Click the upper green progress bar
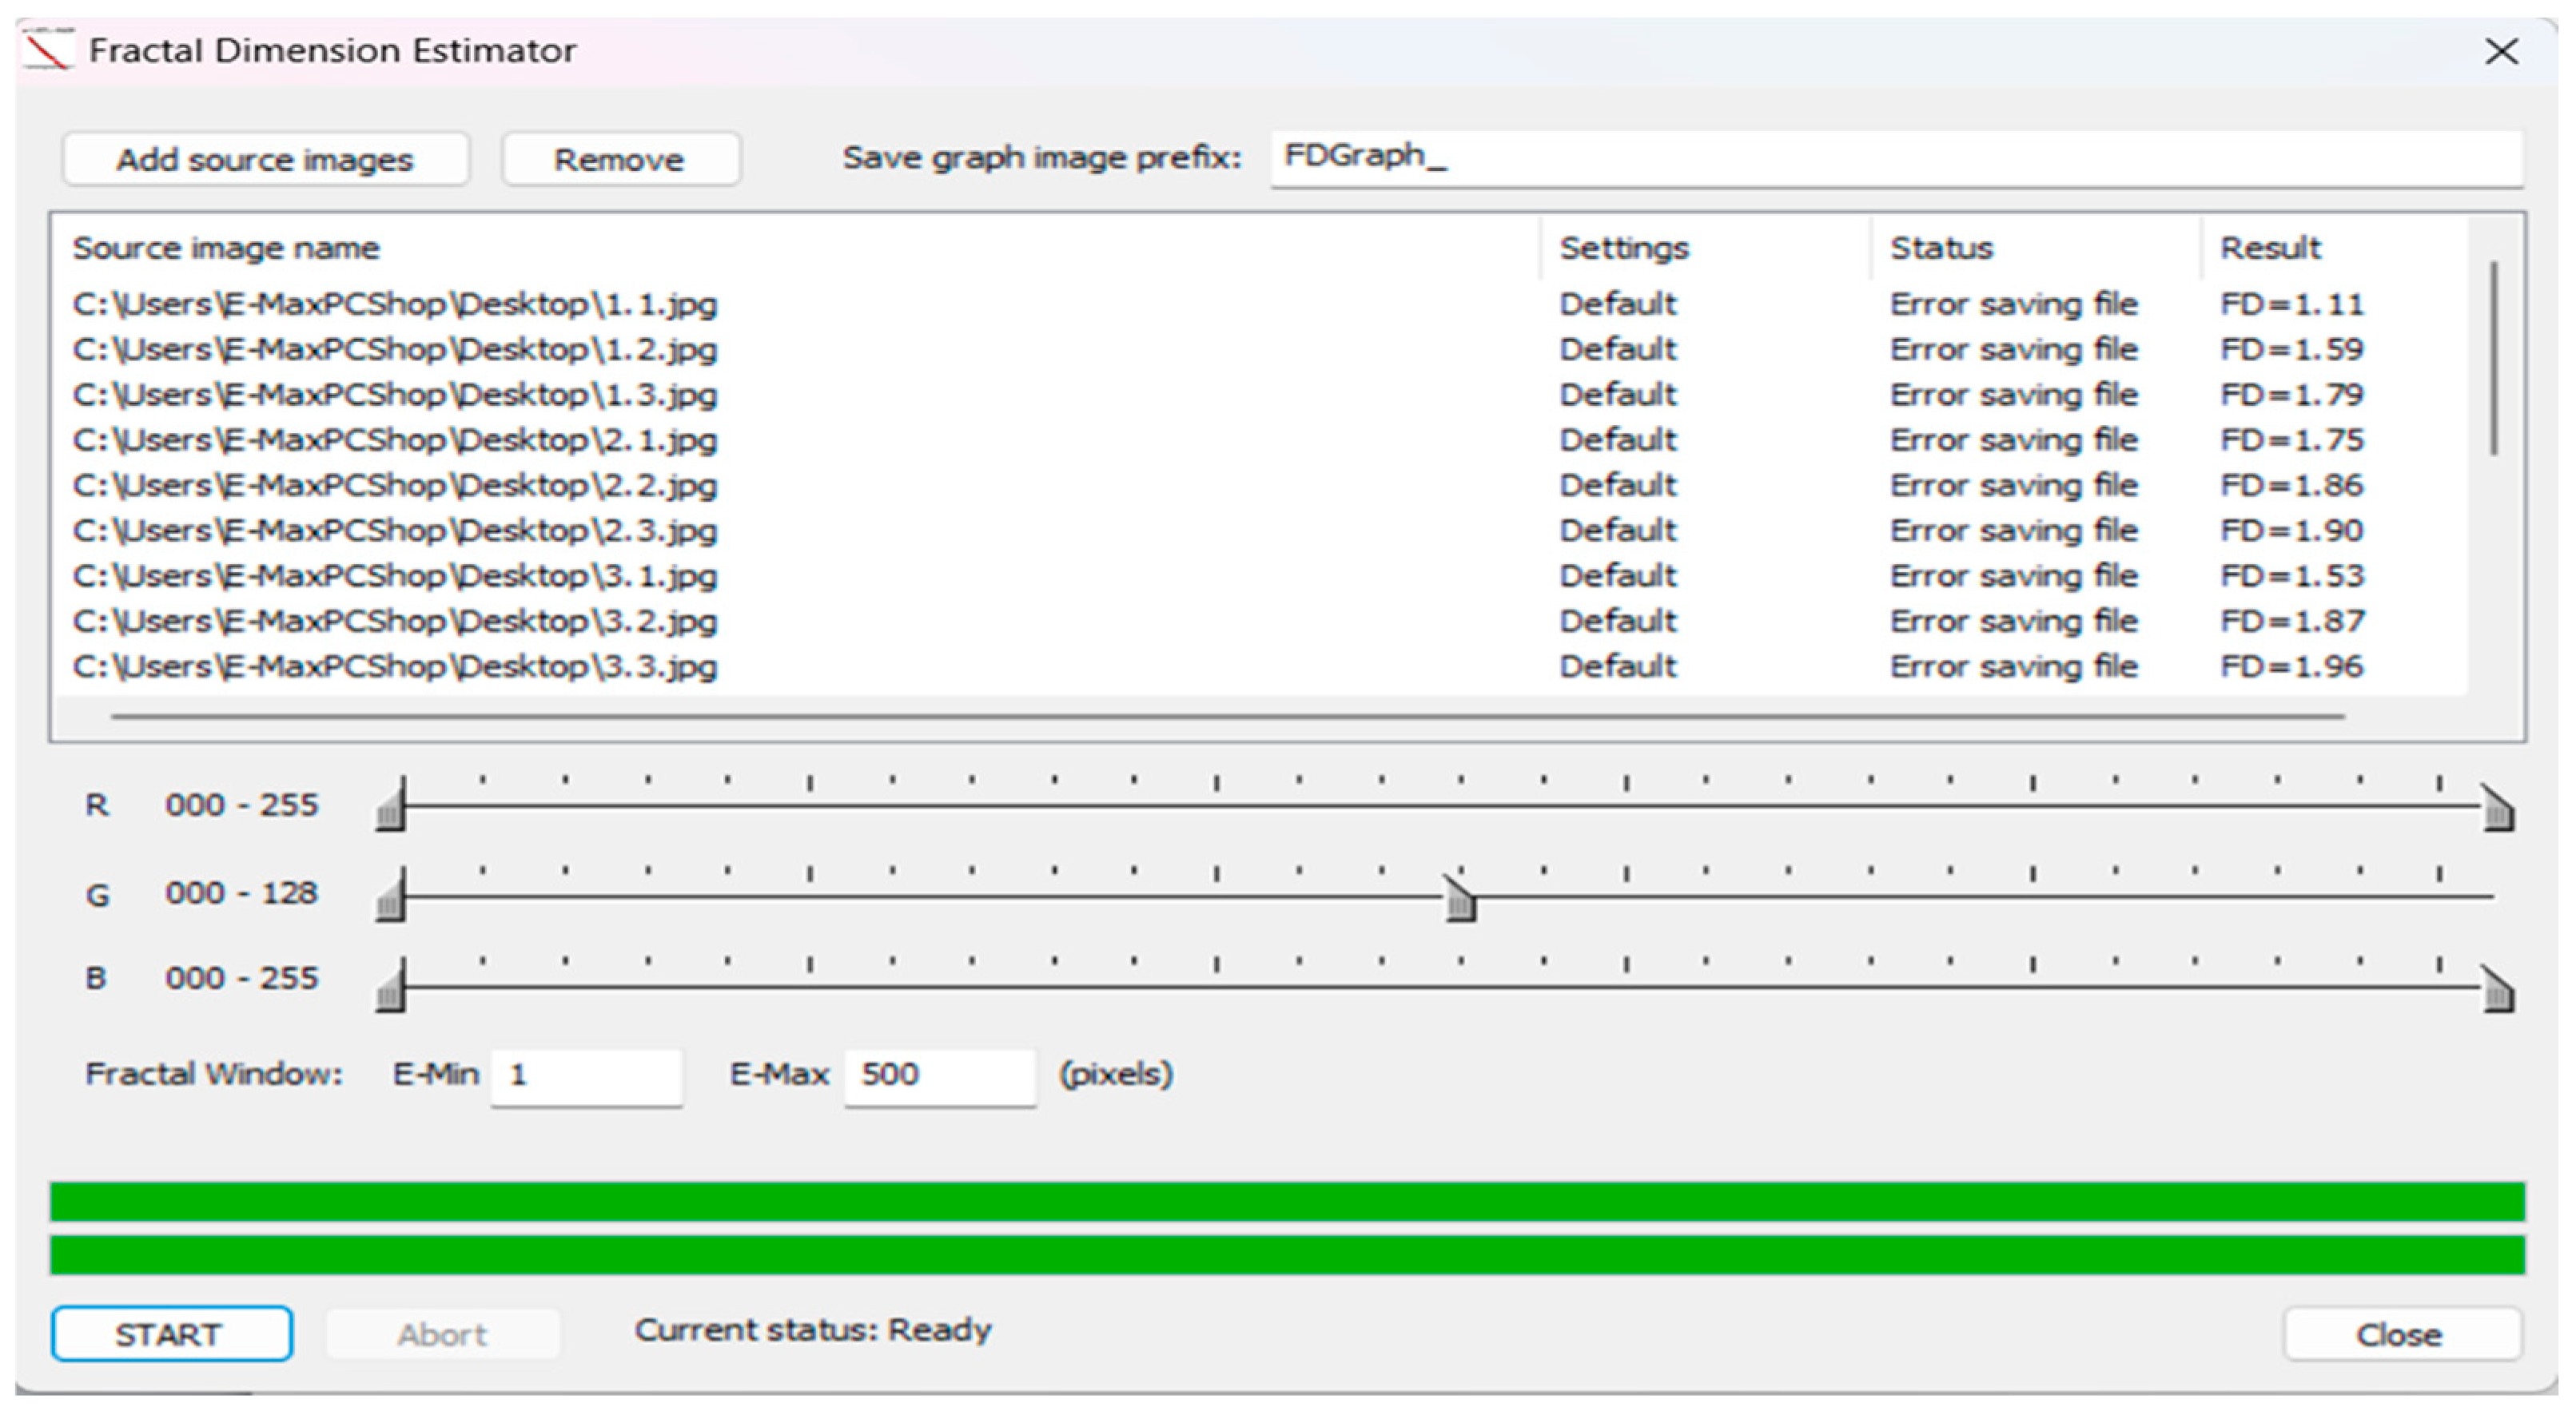Screen dimensions: 2576x1415 (1288, 1202)
